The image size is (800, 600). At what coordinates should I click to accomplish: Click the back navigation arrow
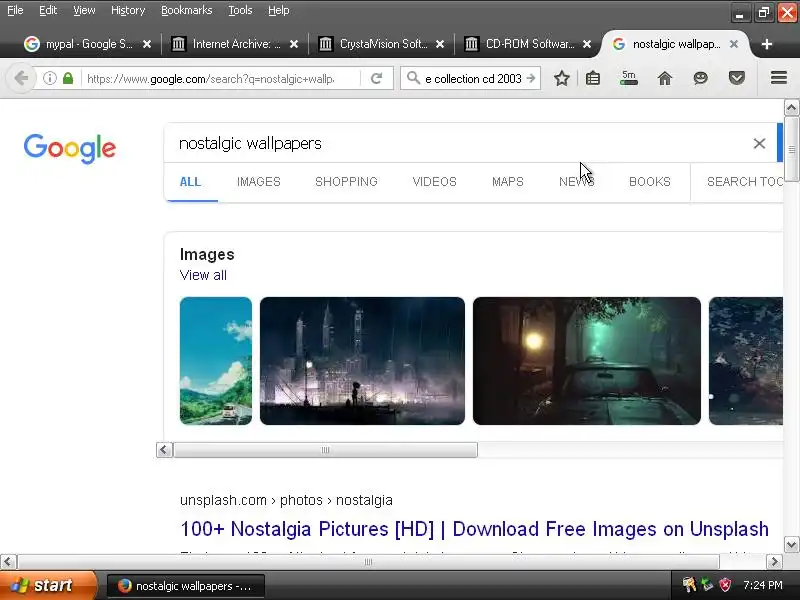[x=21, y=79]
